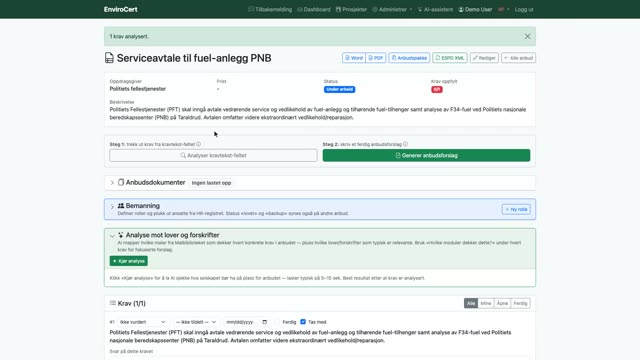Open the 'ikke tildelt' assignee dropdown

coord(196,322)
